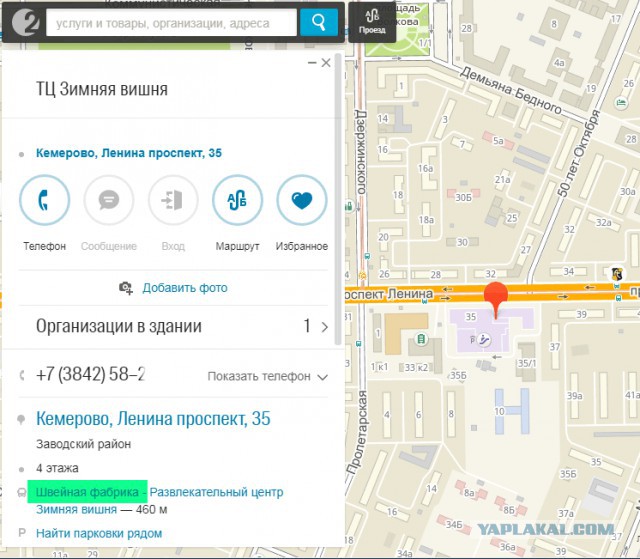The image size is (640, 559).
Task: Click the blue search magnifier button
Action: pyautogui.click(x=319, y=22)
